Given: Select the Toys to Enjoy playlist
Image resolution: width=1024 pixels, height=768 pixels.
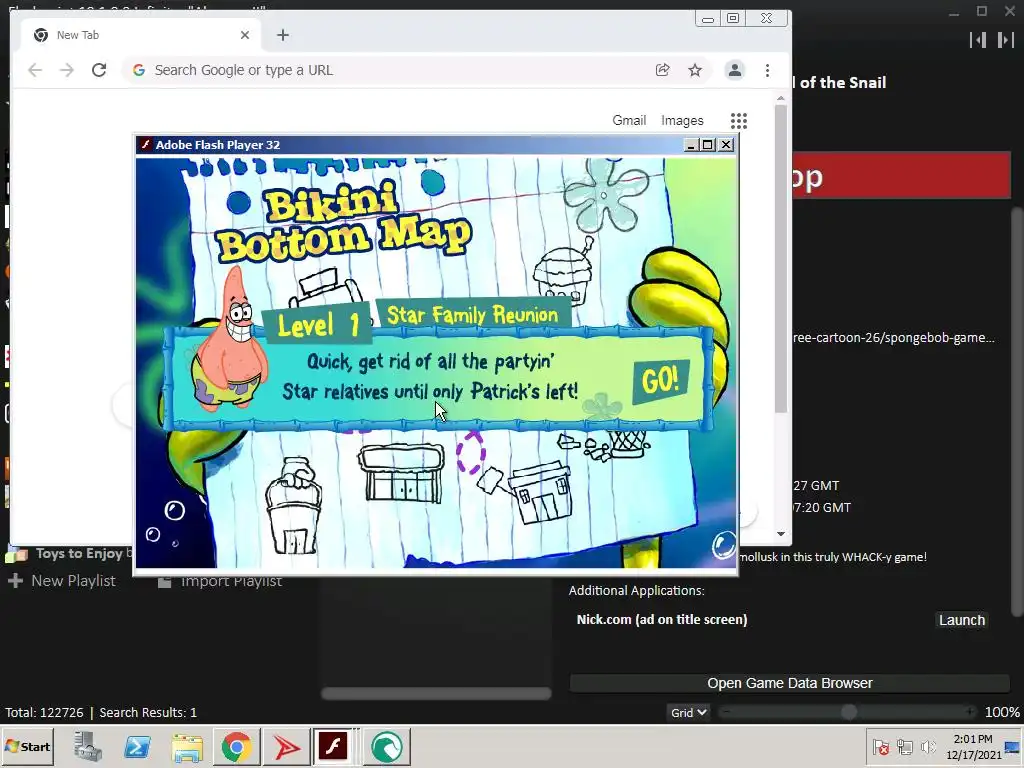Looking at the screenshot, I should coord(69,554).
